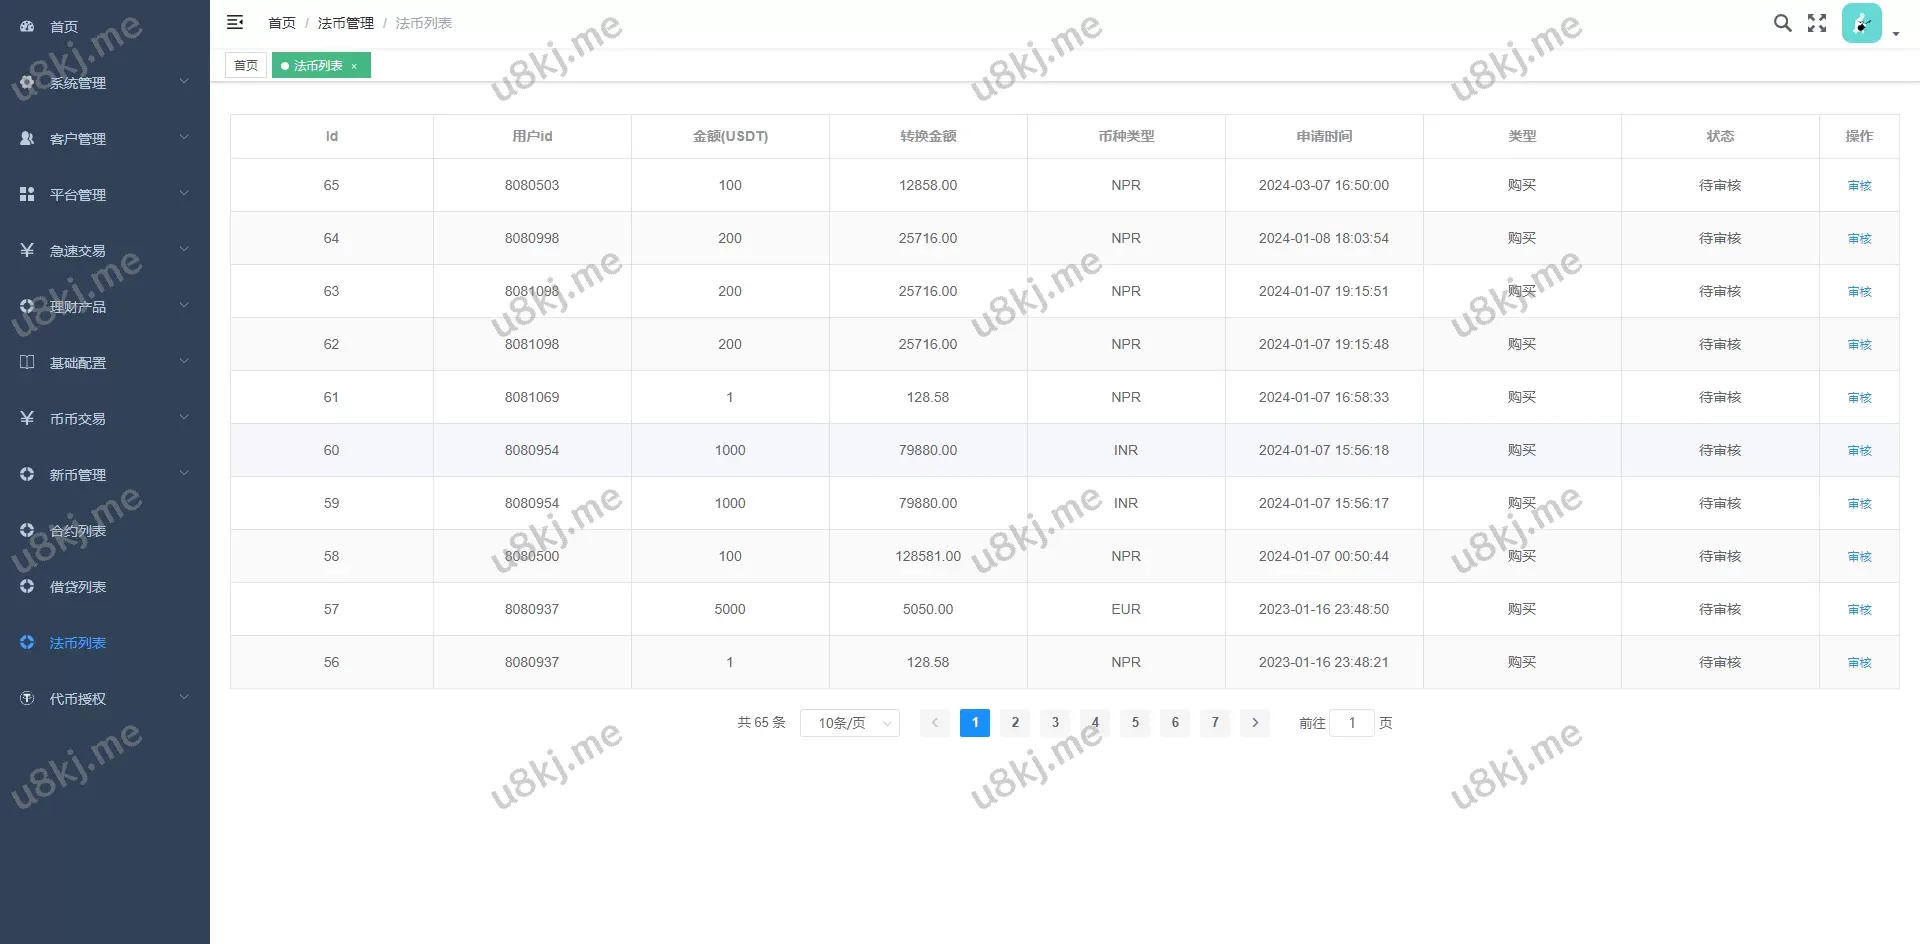The width and height of the screenshot is (1920, 944).
Task: Select the 首页 dashboard icon in sidebar
Action: 26,26
